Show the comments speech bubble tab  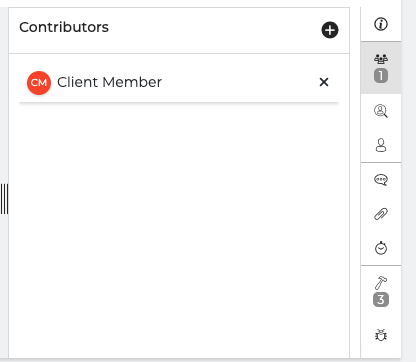click(x=381, y=180)
